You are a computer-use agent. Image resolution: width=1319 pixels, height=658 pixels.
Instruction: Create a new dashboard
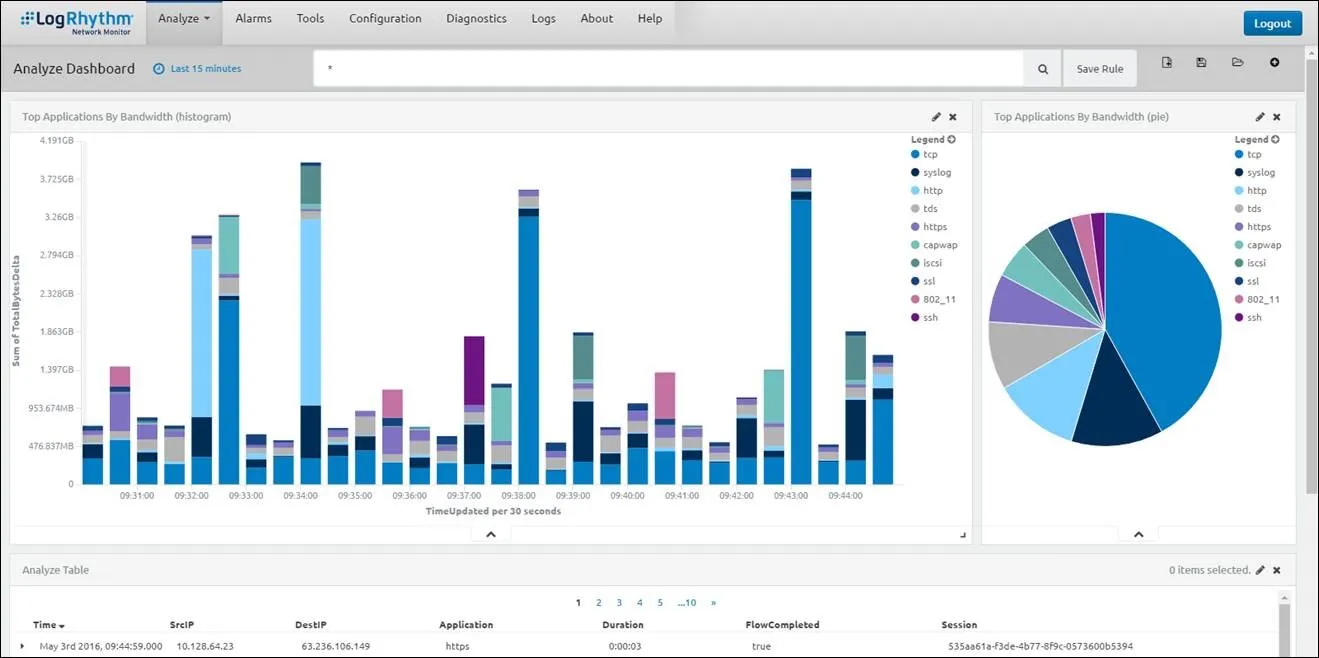pos(1167,62)
